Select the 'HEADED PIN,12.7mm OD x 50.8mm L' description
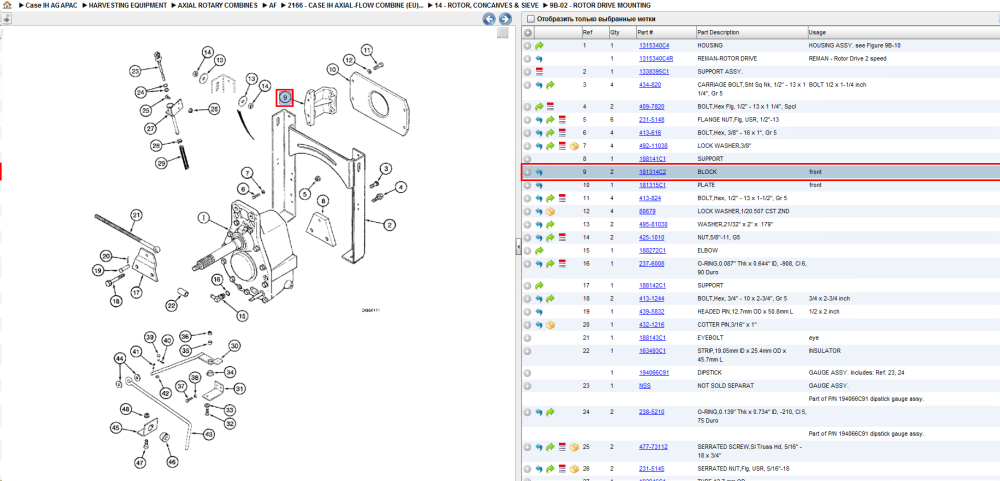 point(746,312)
